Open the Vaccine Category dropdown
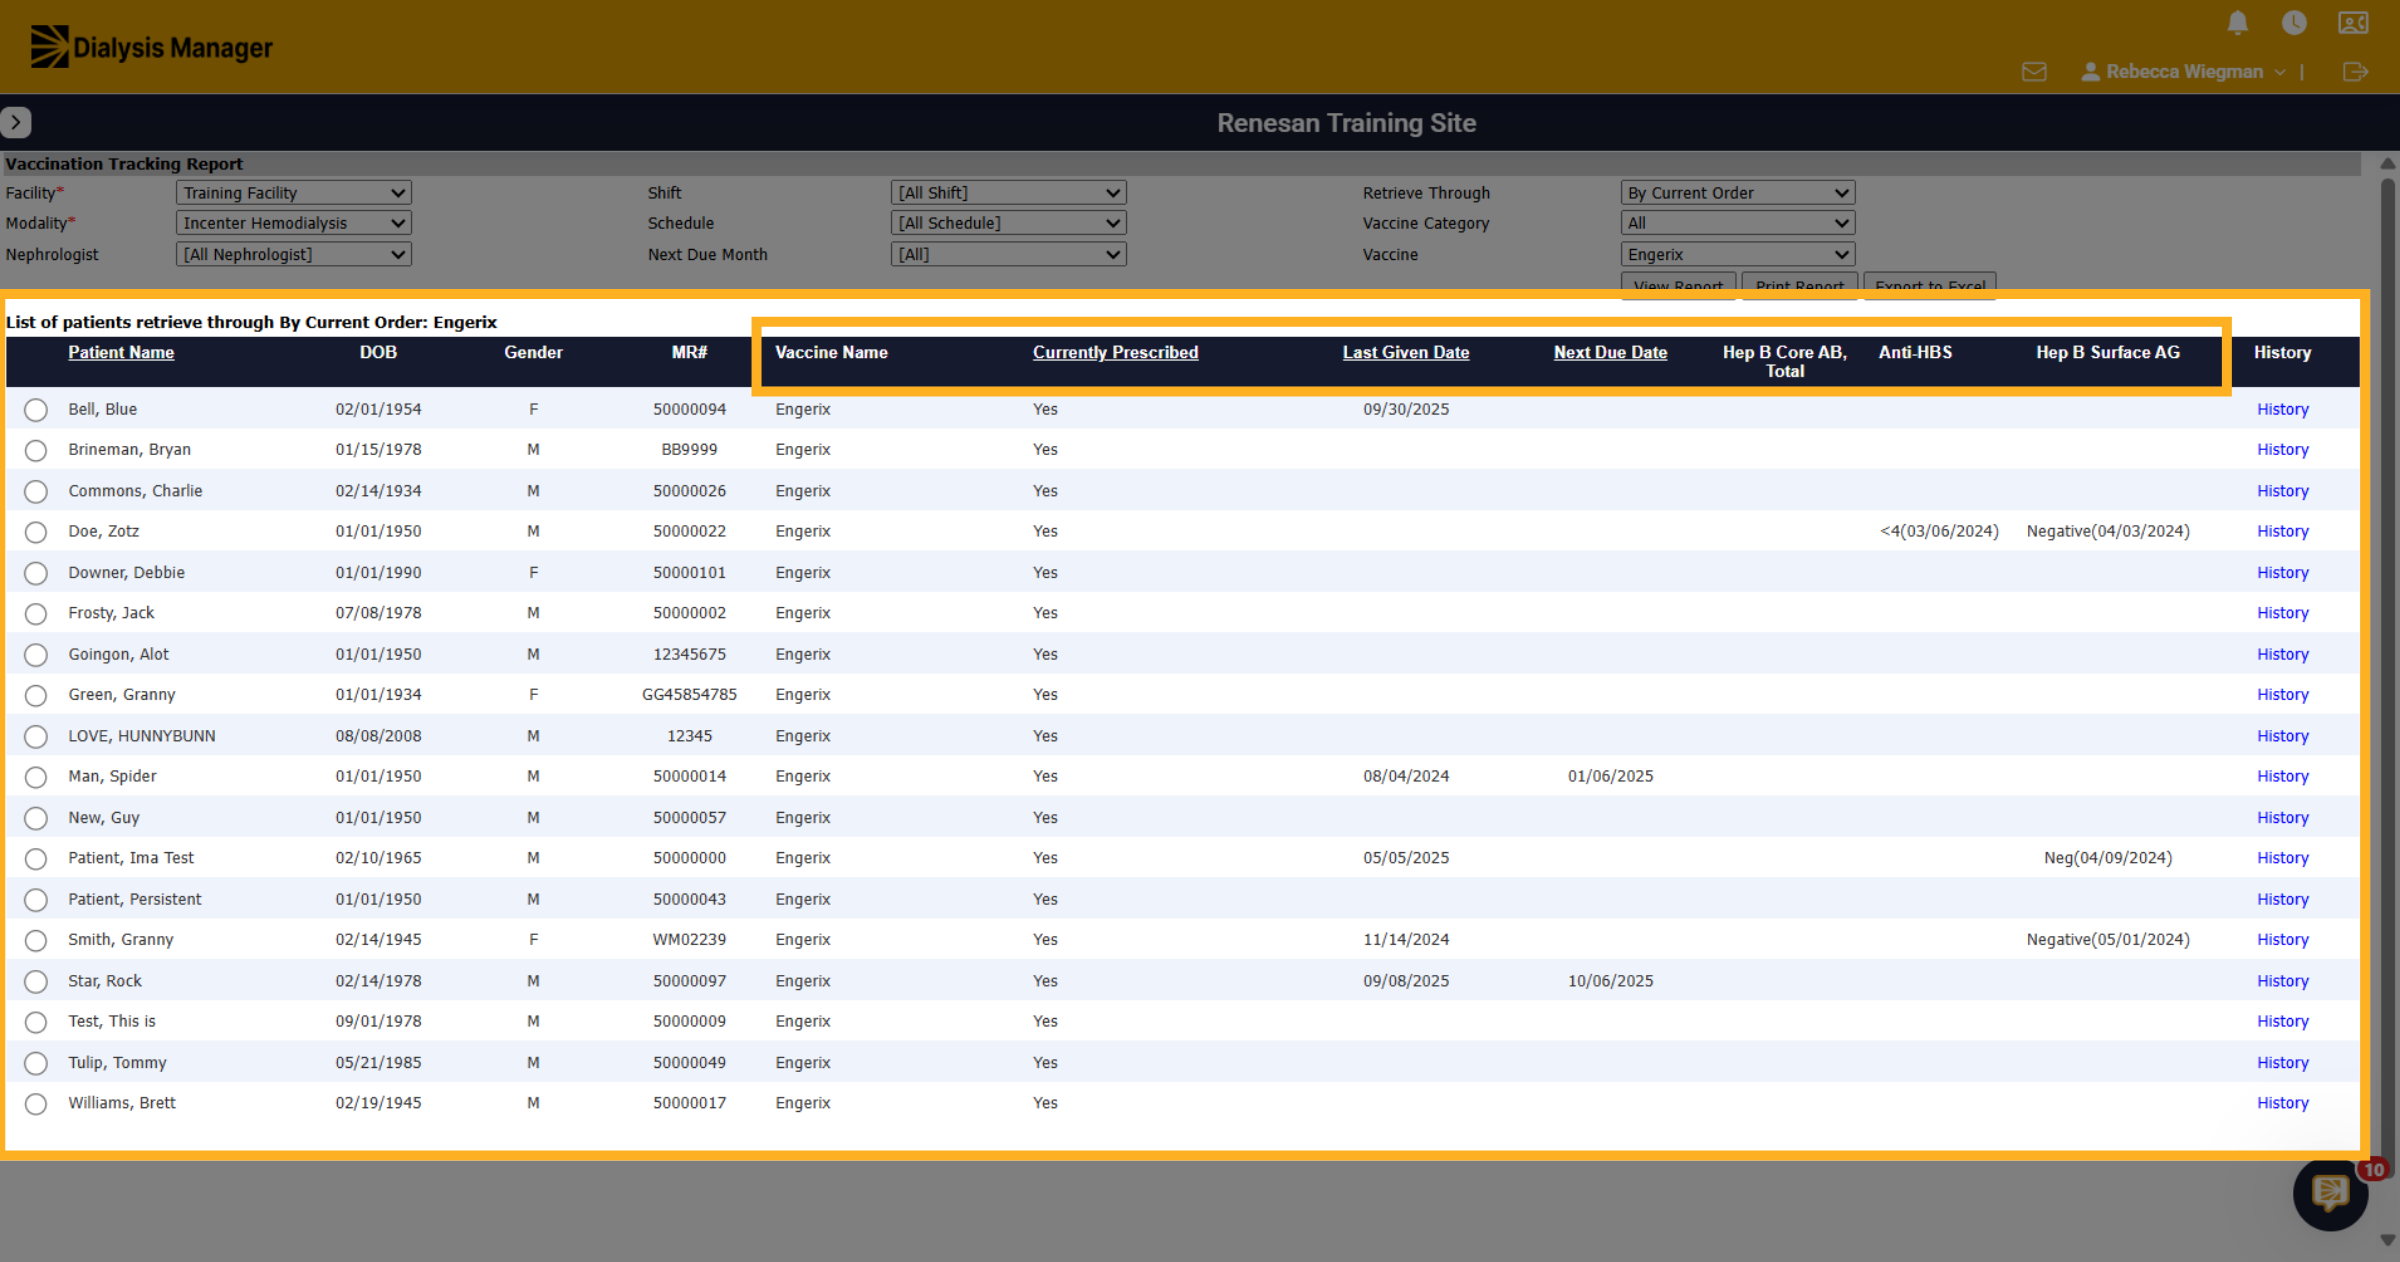Screen dimensions: 2400x1262 pyautogui.click(x=1738, y=223)
